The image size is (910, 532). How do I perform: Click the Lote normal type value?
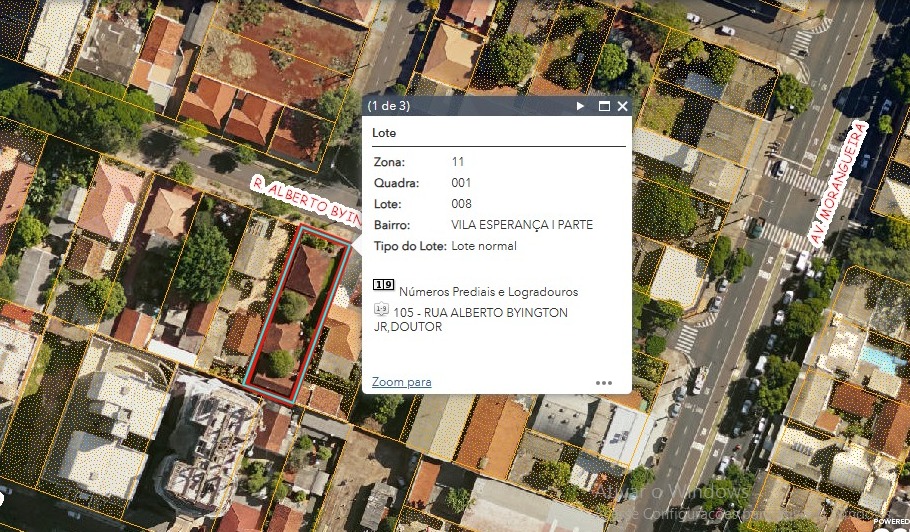483,246
